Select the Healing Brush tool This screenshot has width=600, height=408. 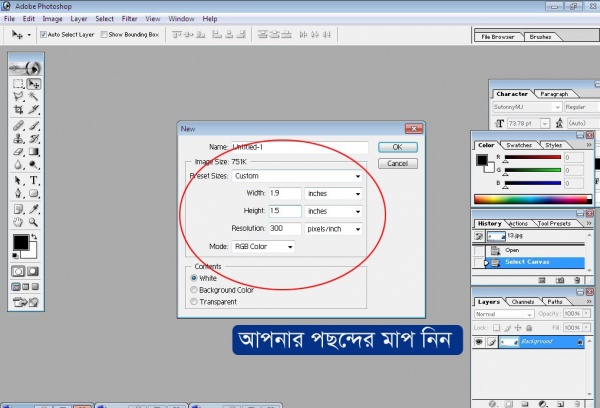18,126
